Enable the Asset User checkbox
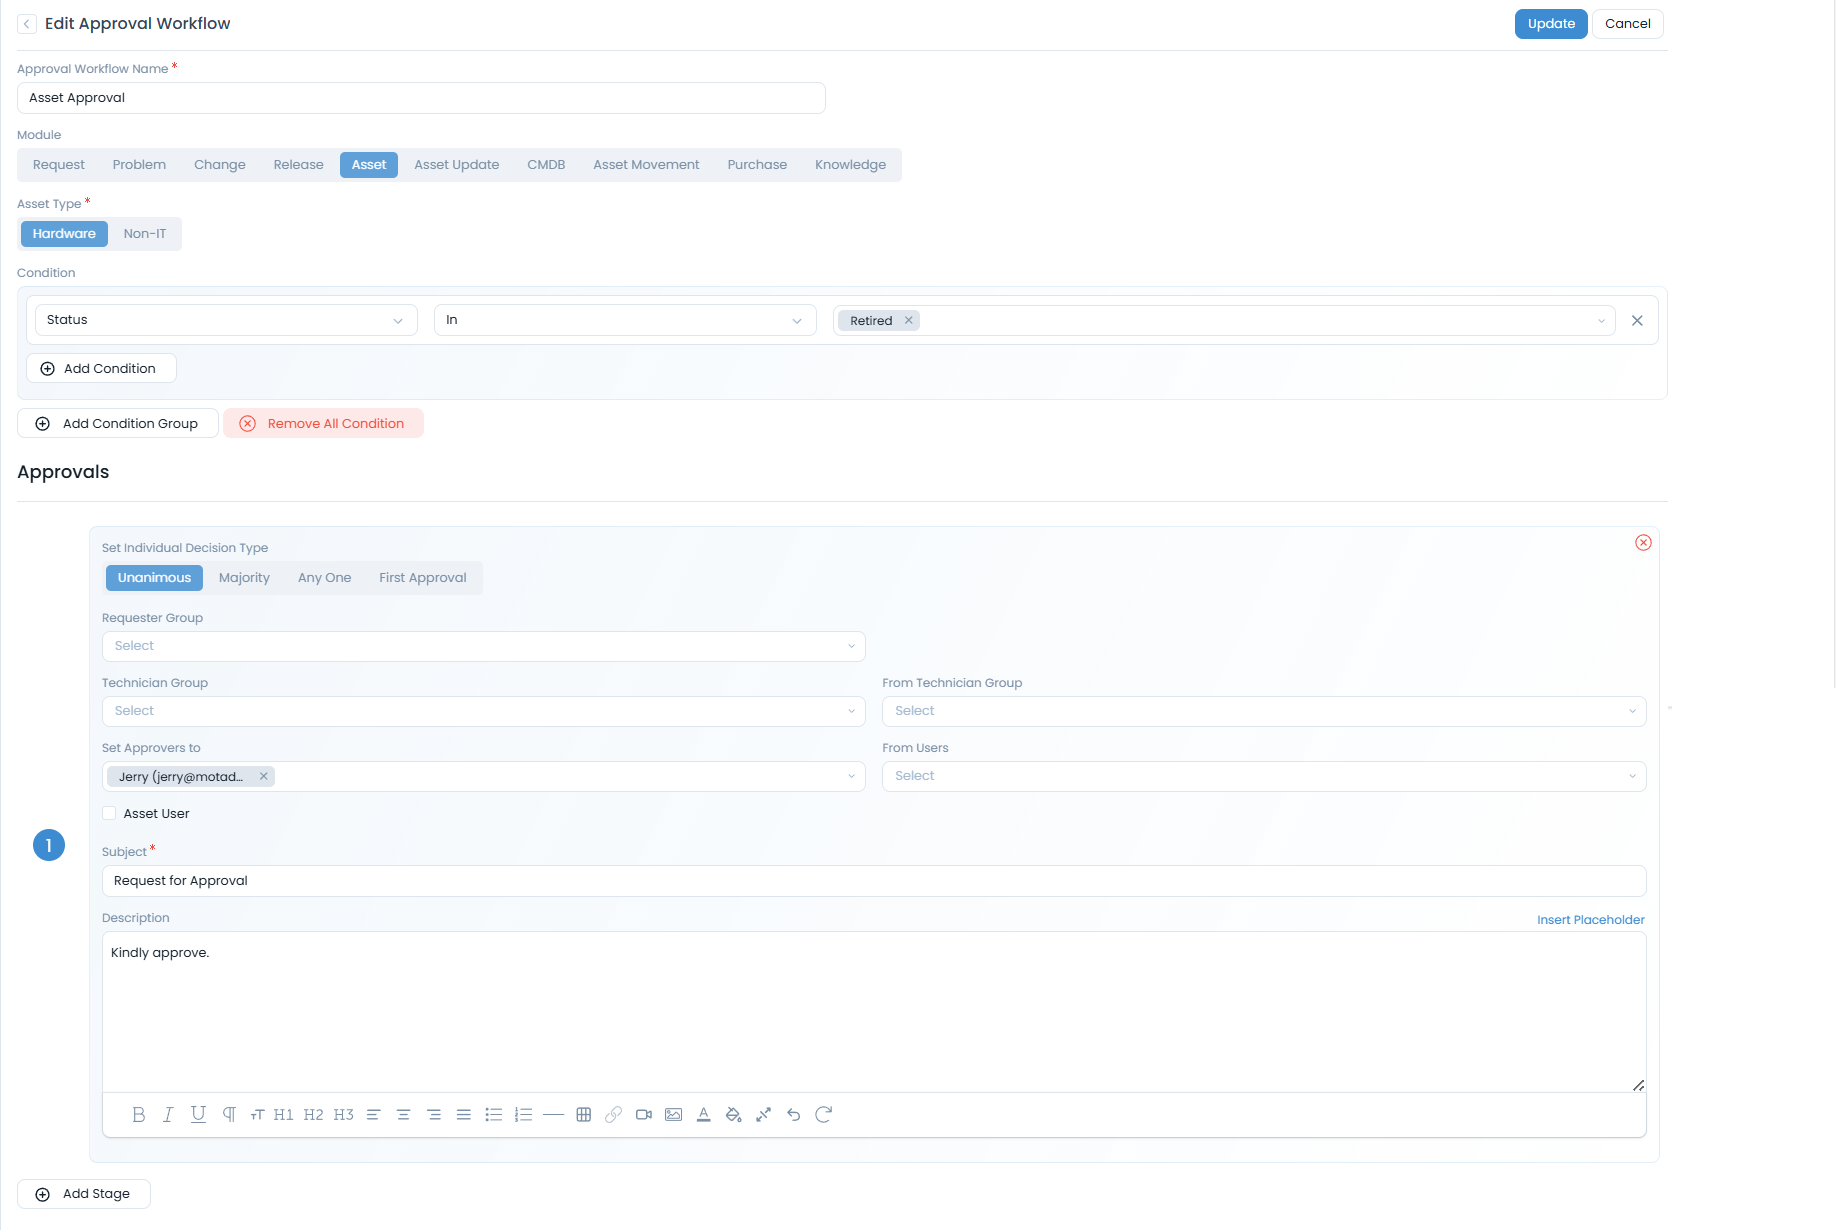1836x1230 pixels. click(x=110, y=813)
